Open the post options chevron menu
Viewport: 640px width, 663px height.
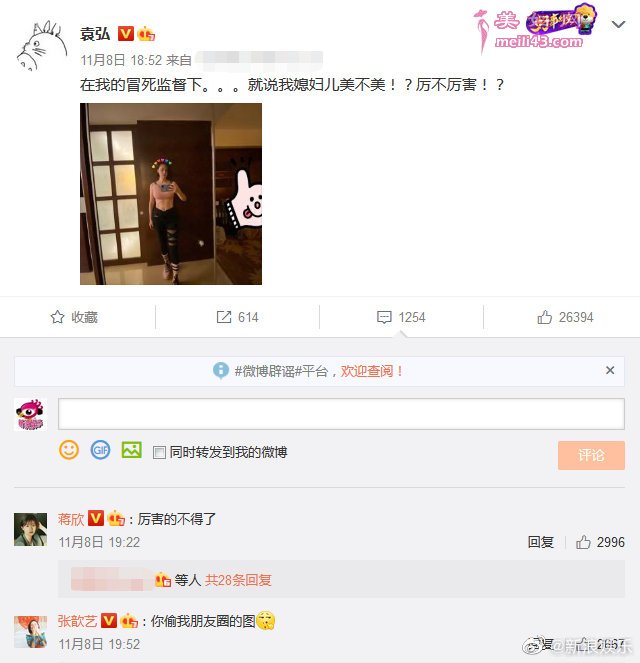[x=618, y=25]
